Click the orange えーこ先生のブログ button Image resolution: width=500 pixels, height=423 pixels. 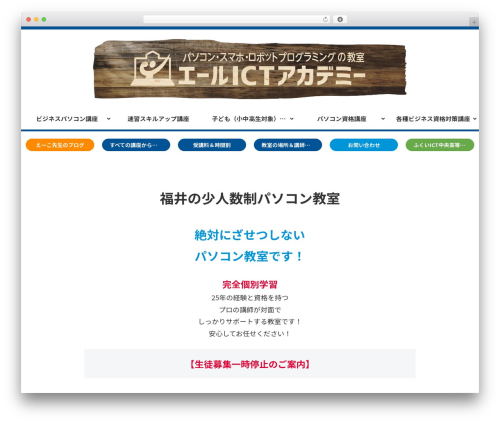pos(60,145)
